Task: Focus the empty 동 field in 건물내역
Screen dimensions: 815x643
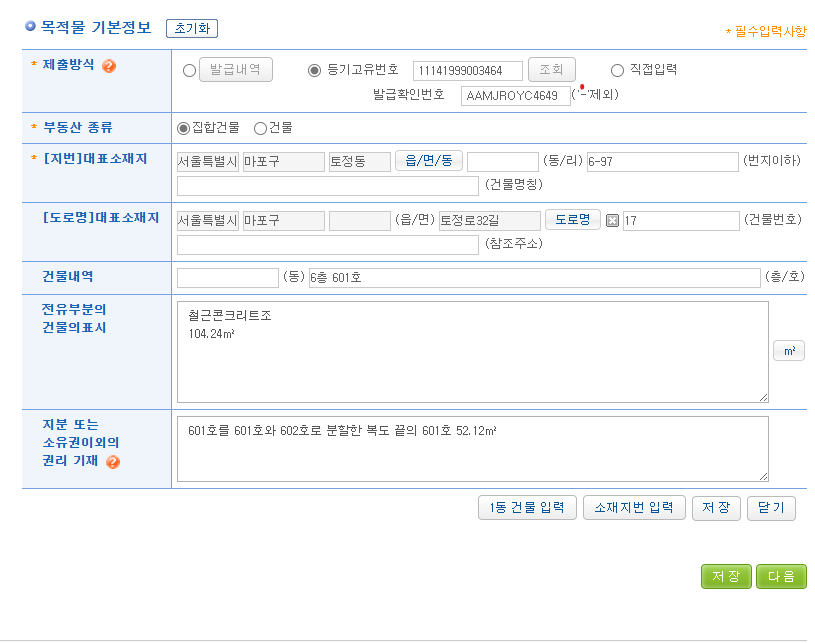Action: tap(228, 278)
